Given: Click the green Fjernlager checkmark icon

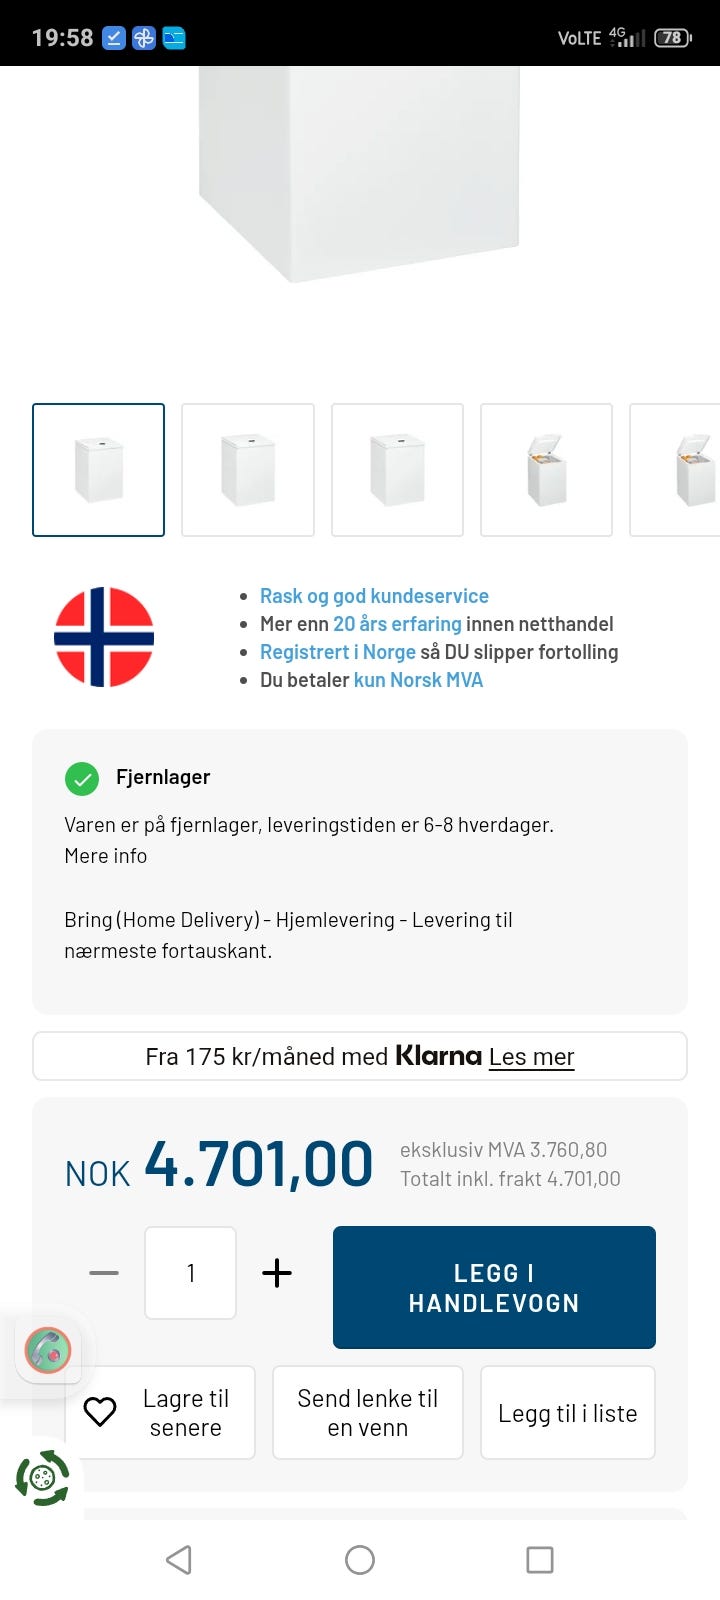Looking at the screenshot, I should coord(82,778).
